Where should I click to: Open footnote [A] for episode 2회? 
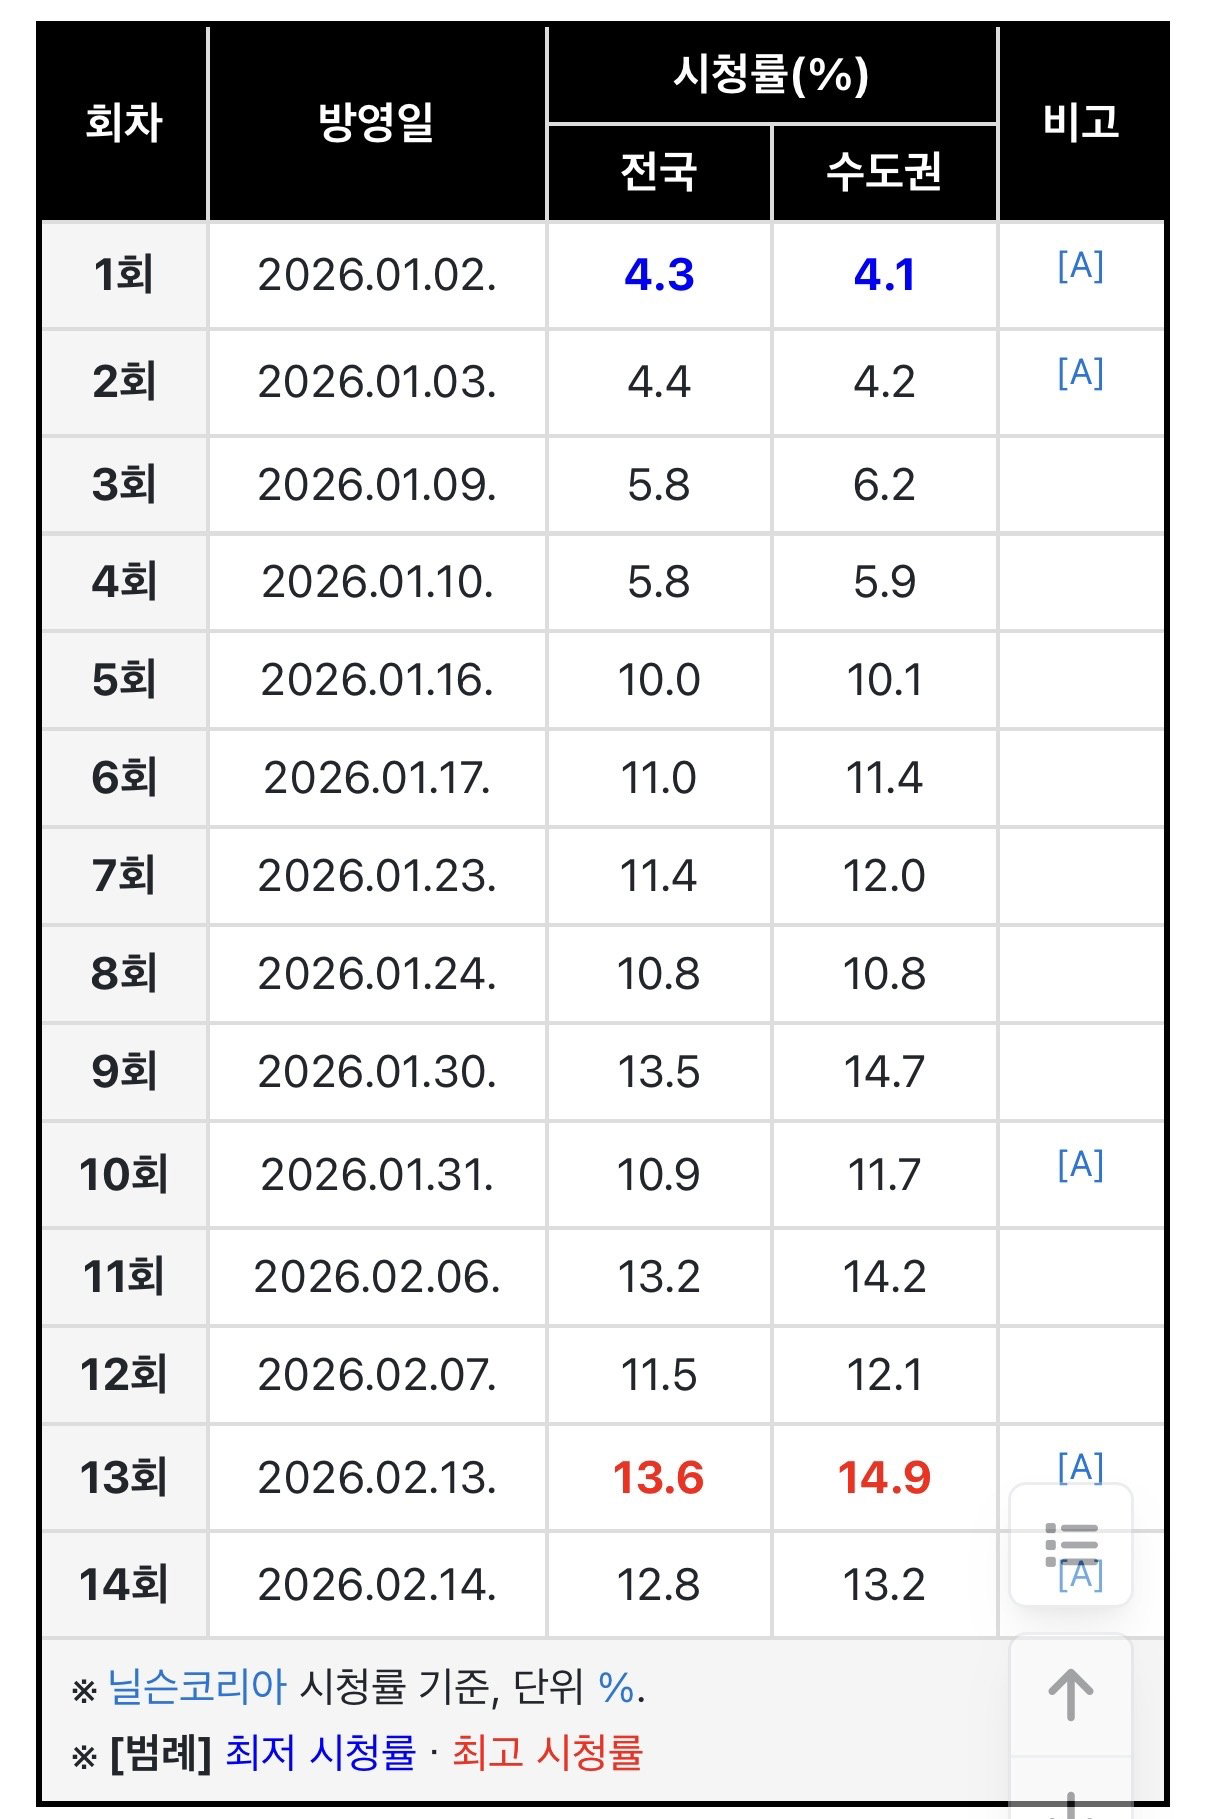(x=1080, y=373)
